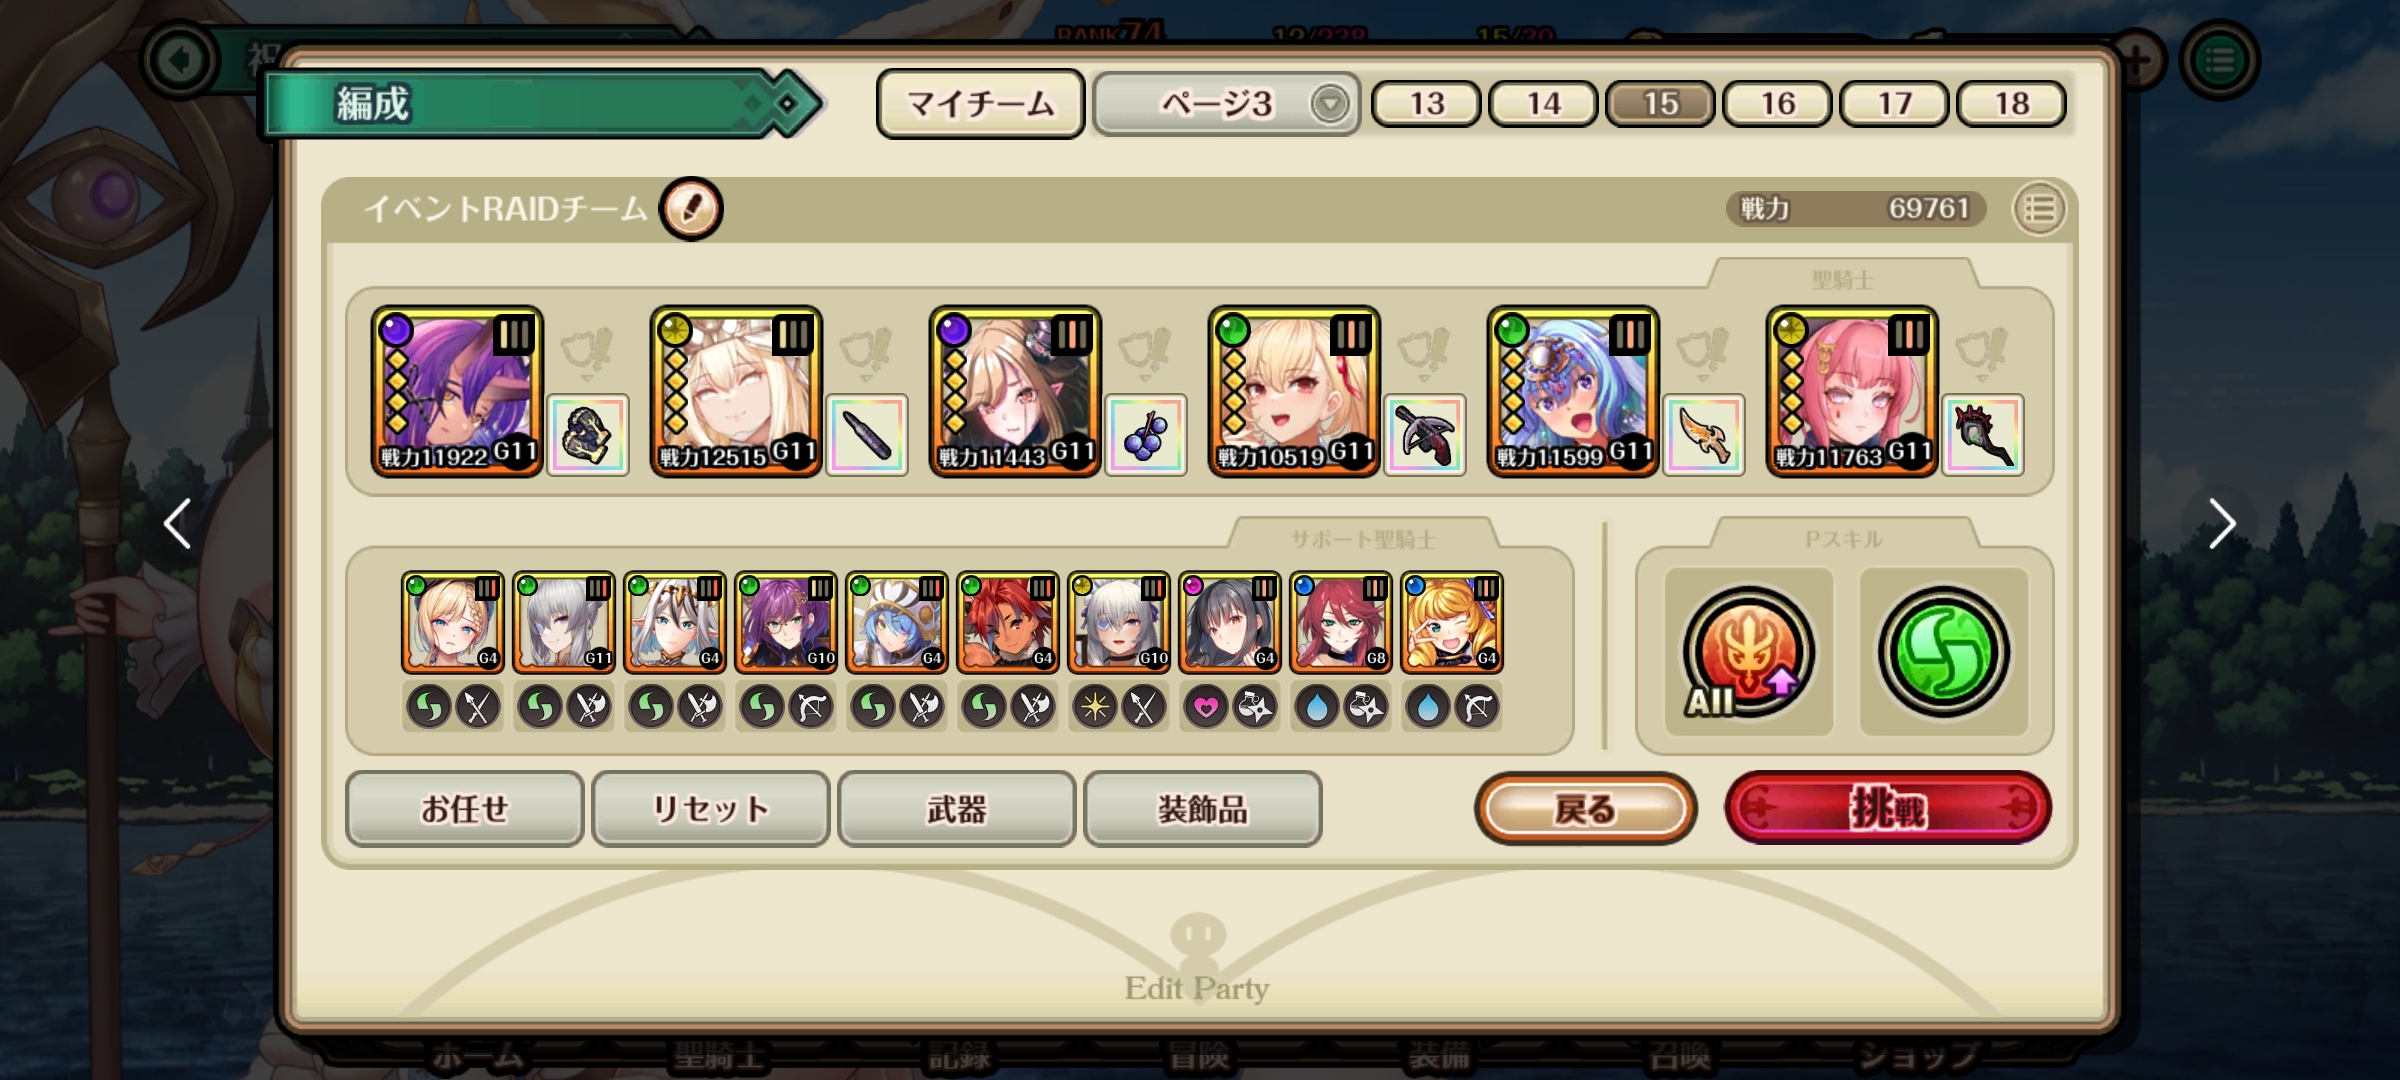Switch to team tab 17
Screen dimensions: 2400x1080
1894,104
